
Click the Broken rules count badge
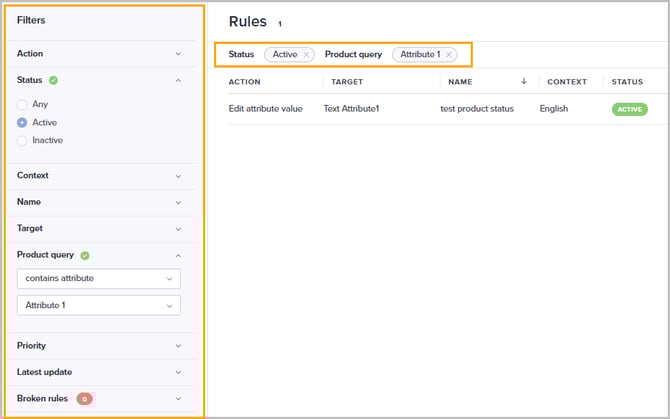pos(84,398)
